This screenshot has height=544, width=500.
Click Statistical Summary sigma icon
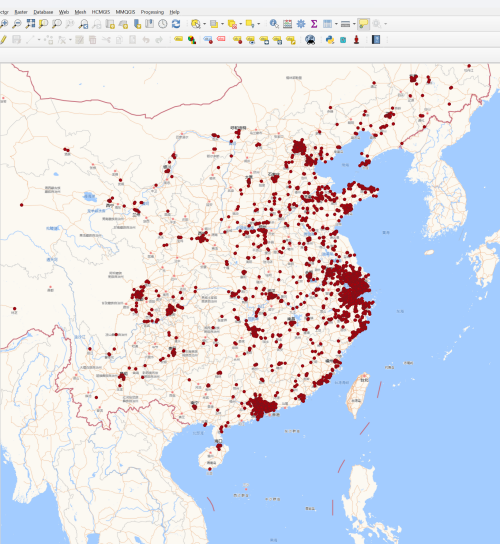[314, 24]
